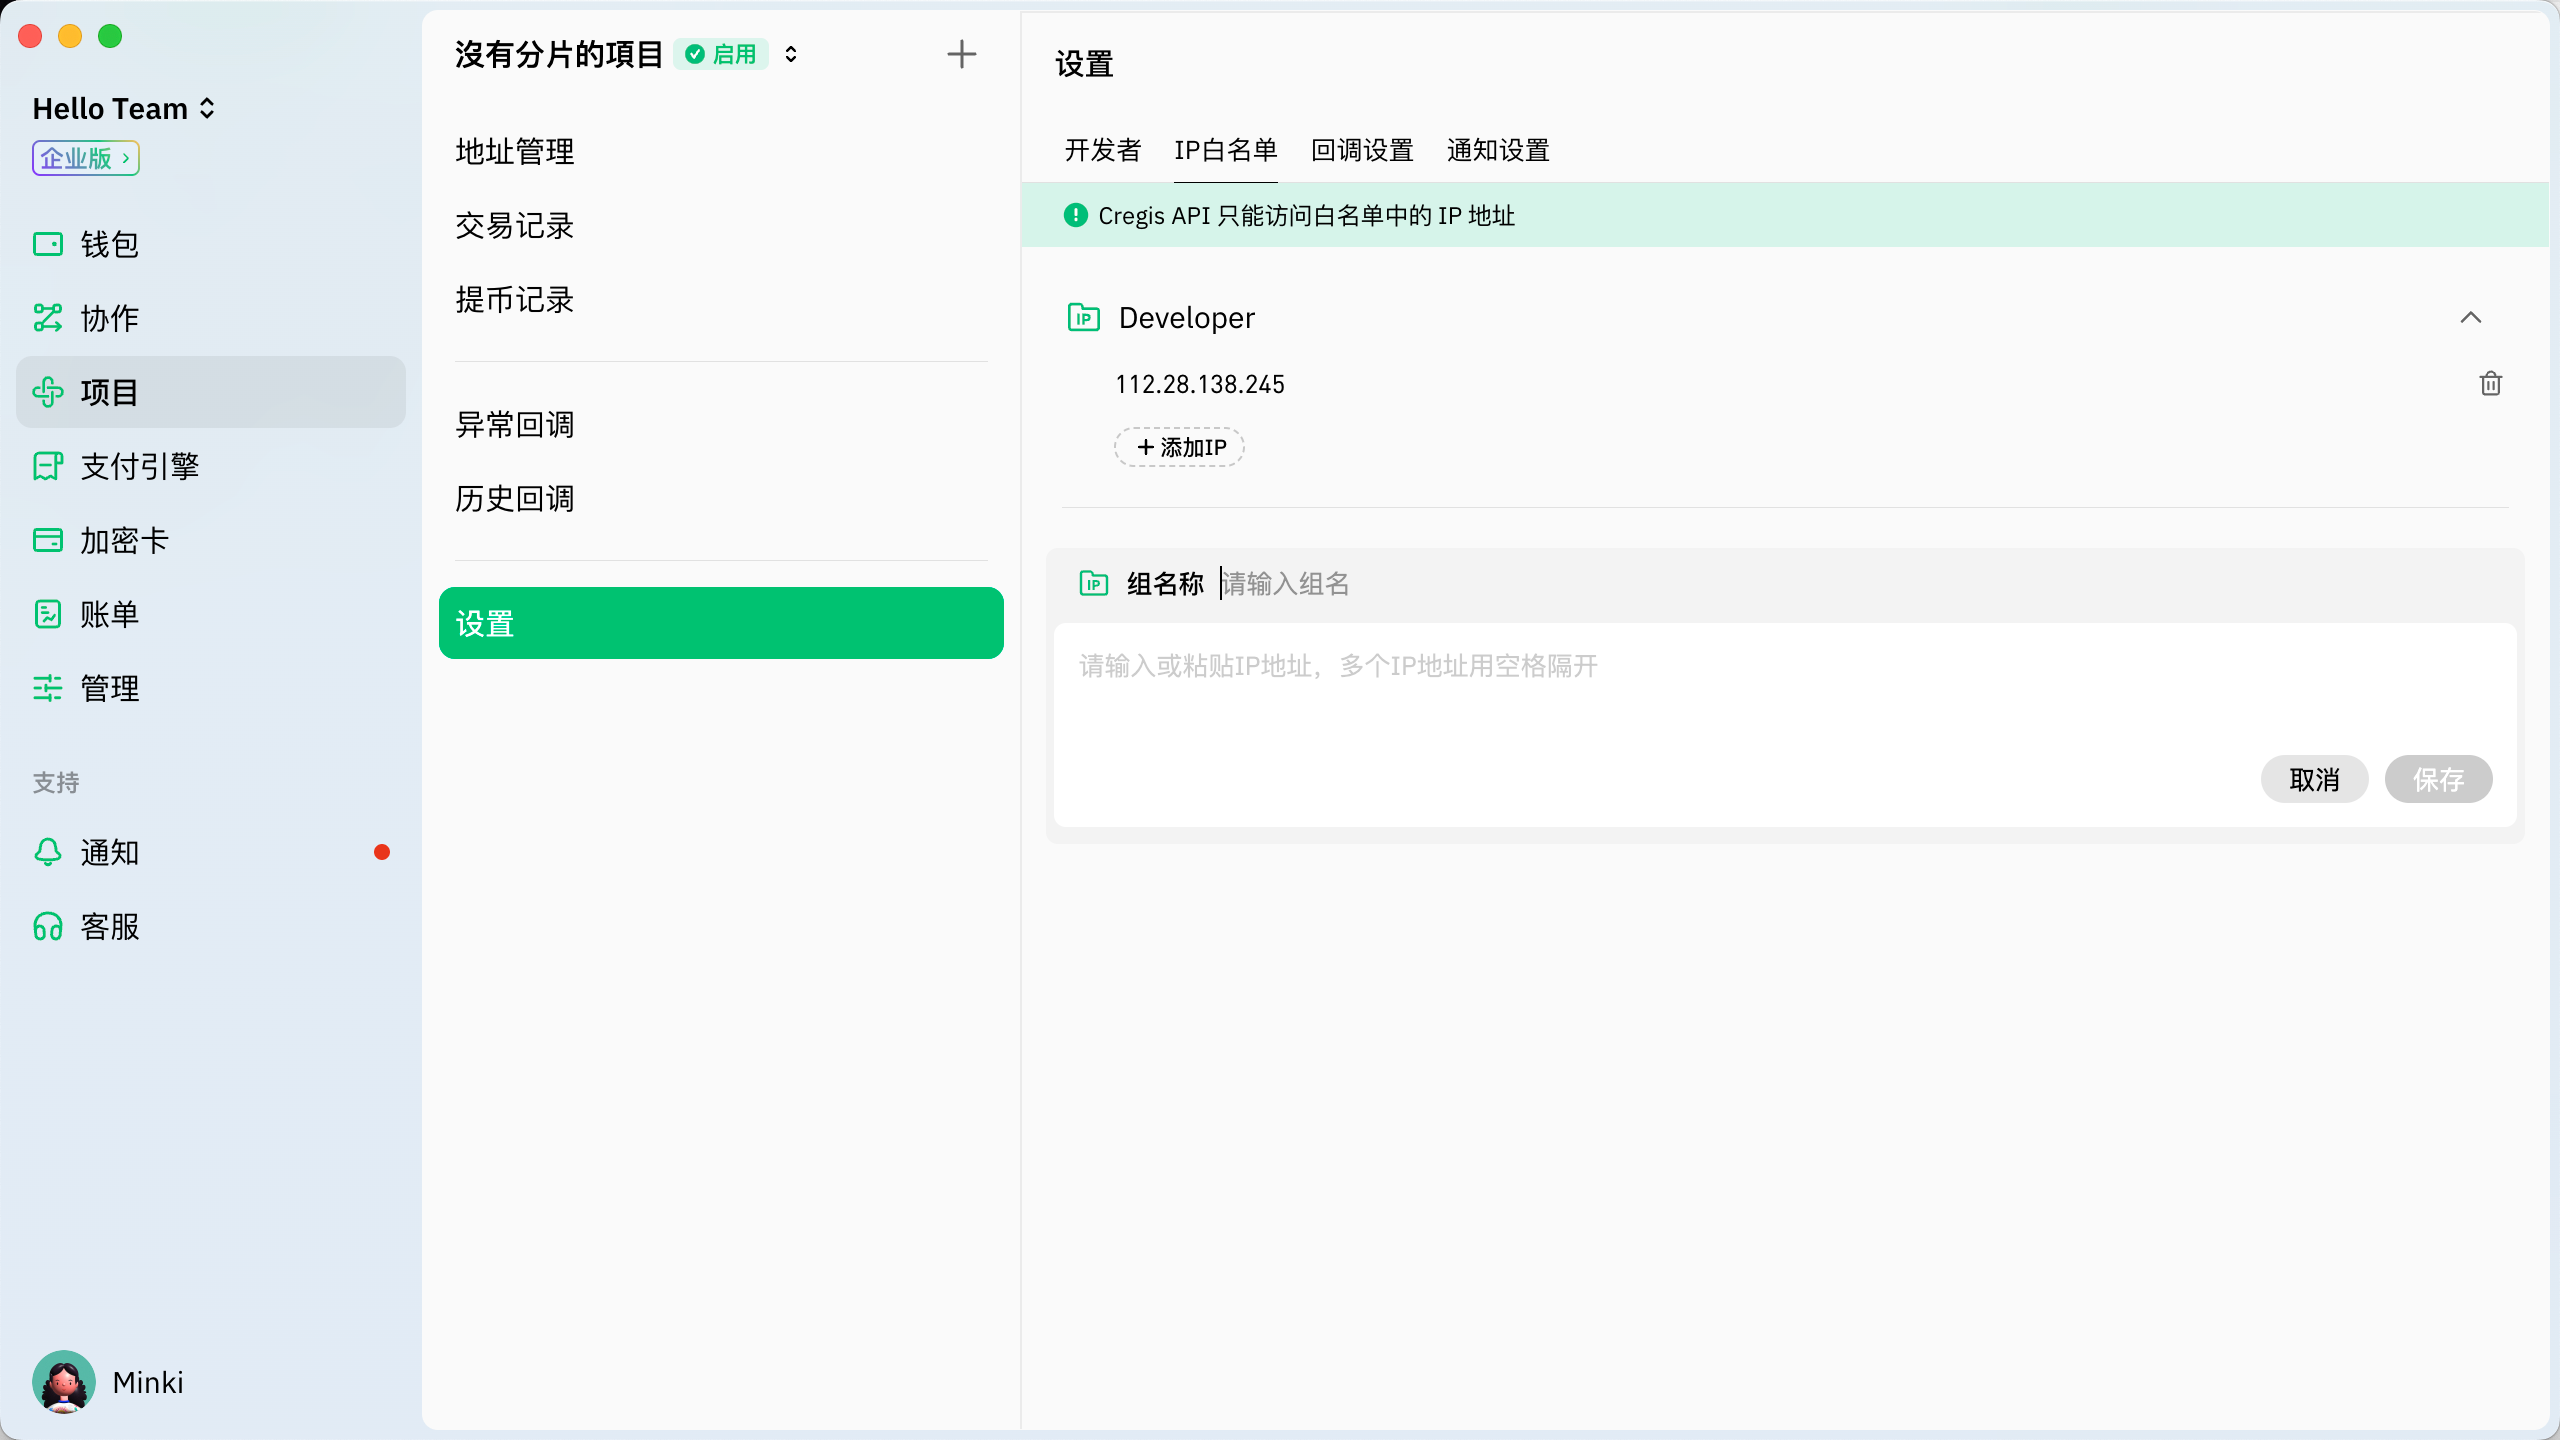Switch to the 回调设置 tab
This screenshot has height=1440, width=2560.
point(1362,150)
